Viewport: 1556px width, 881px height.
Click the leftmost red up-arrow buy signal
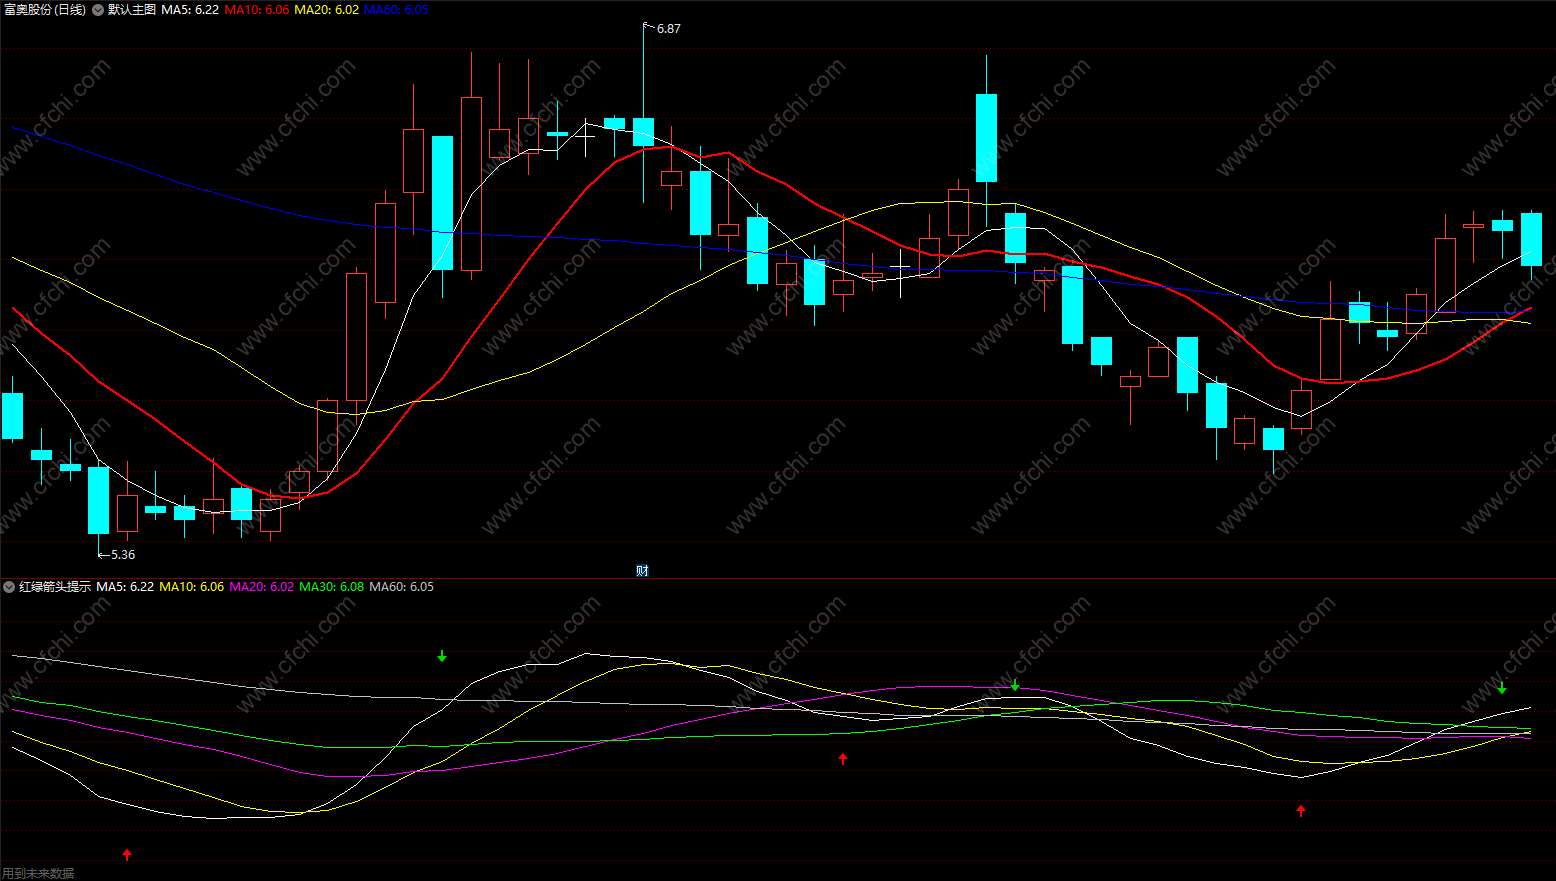[x=127, y=854]
